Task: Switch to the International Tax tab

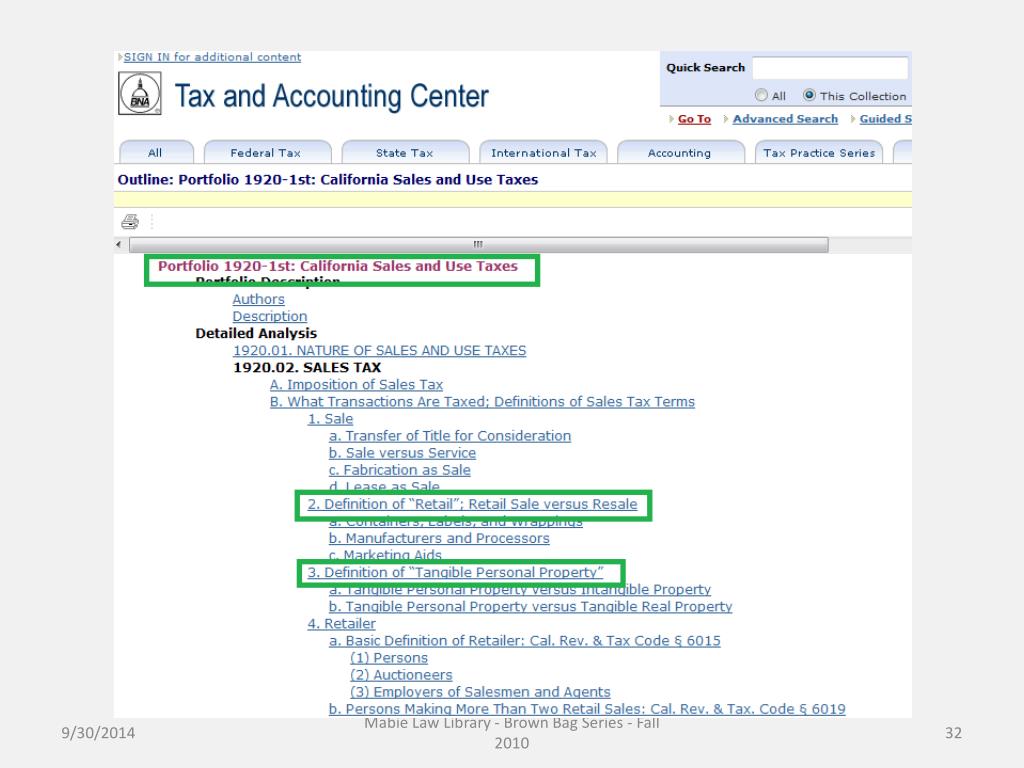Action: click(543, 153)
